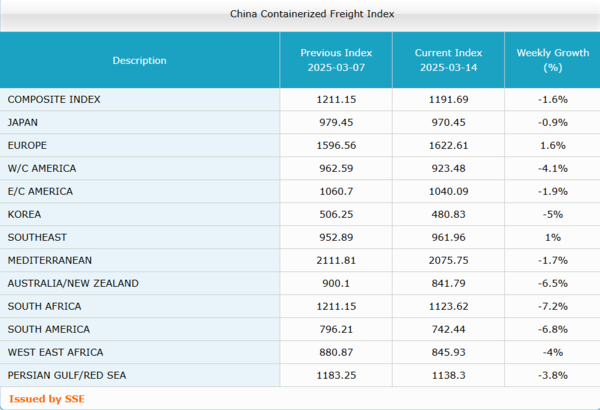Viewport: 600px width, 410px height.
Task: Click the KOREA weekly growth -5% cell
Action: coord(551,215)
